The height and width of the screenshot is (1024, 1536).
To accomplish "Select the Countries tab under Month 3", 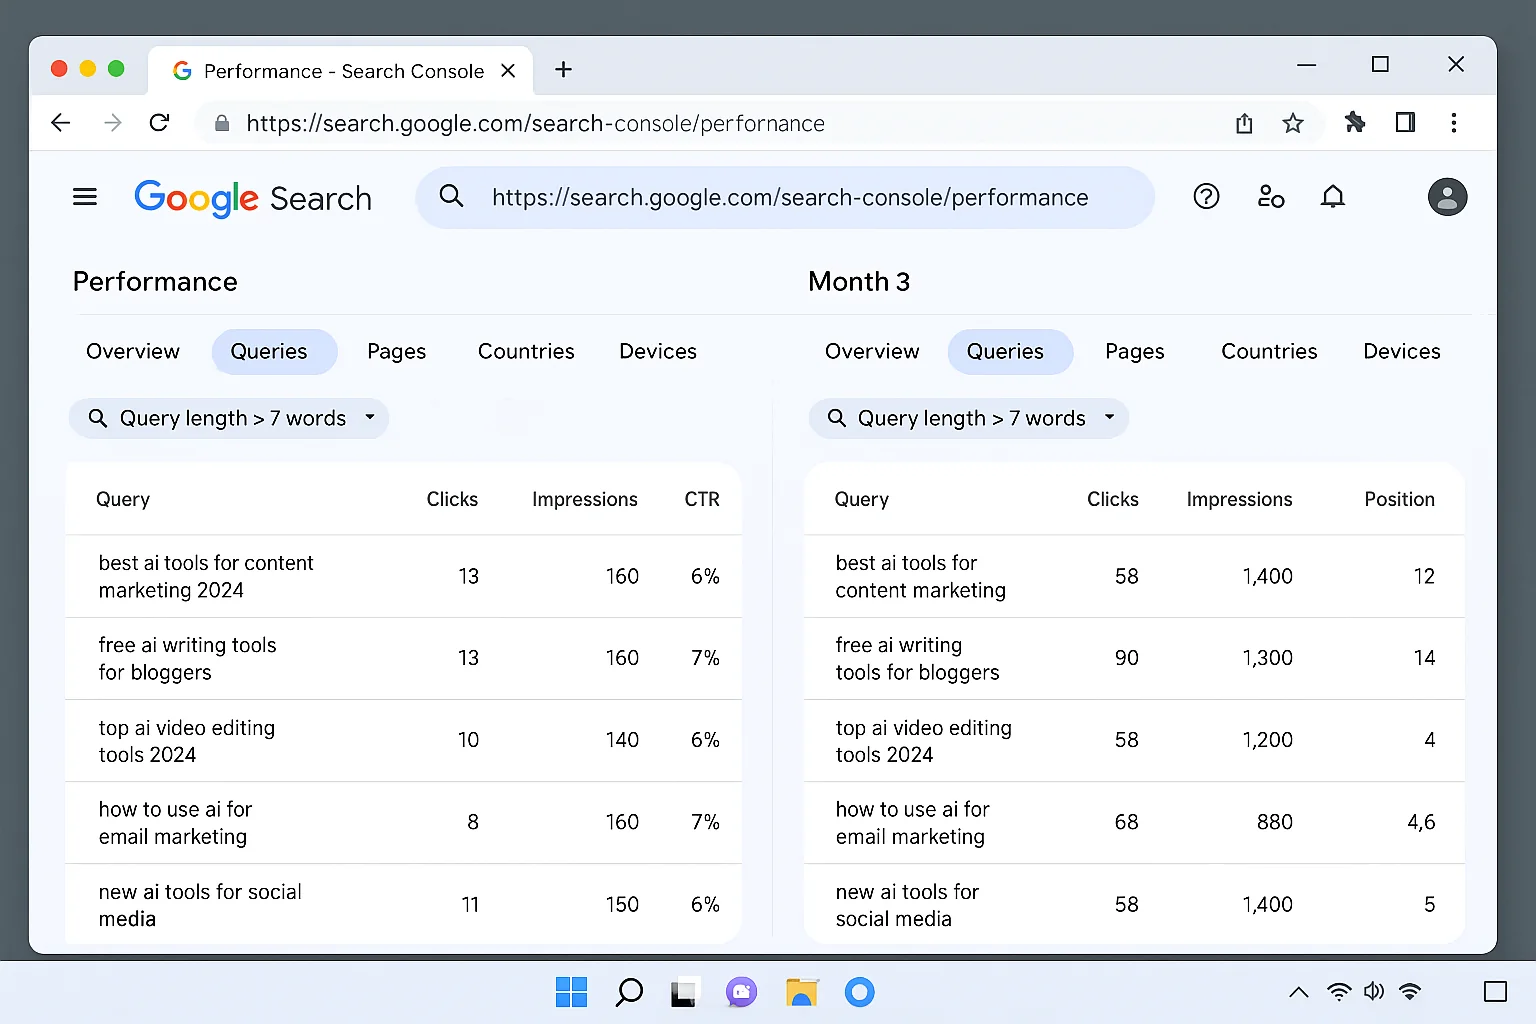I will [1268, 351].
